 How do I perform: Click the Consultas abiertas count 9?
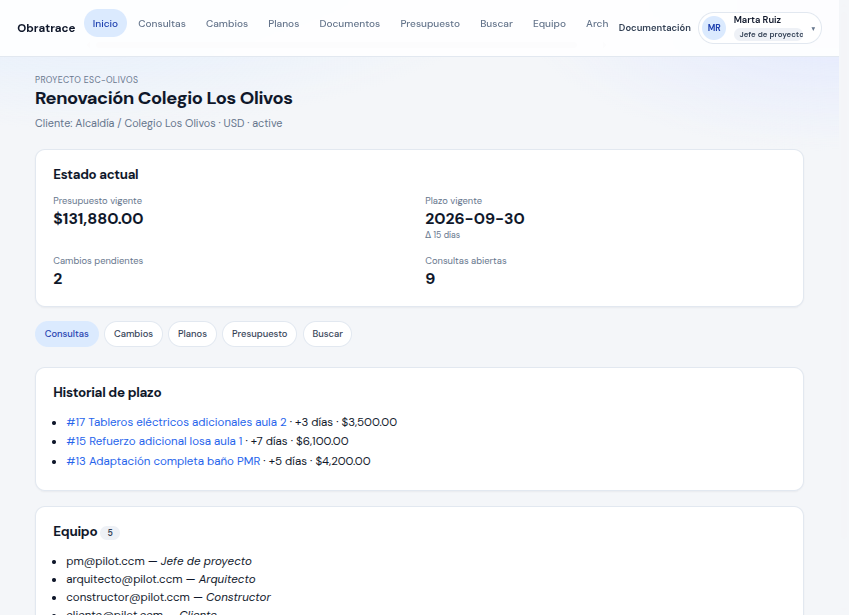coord(430,279)
